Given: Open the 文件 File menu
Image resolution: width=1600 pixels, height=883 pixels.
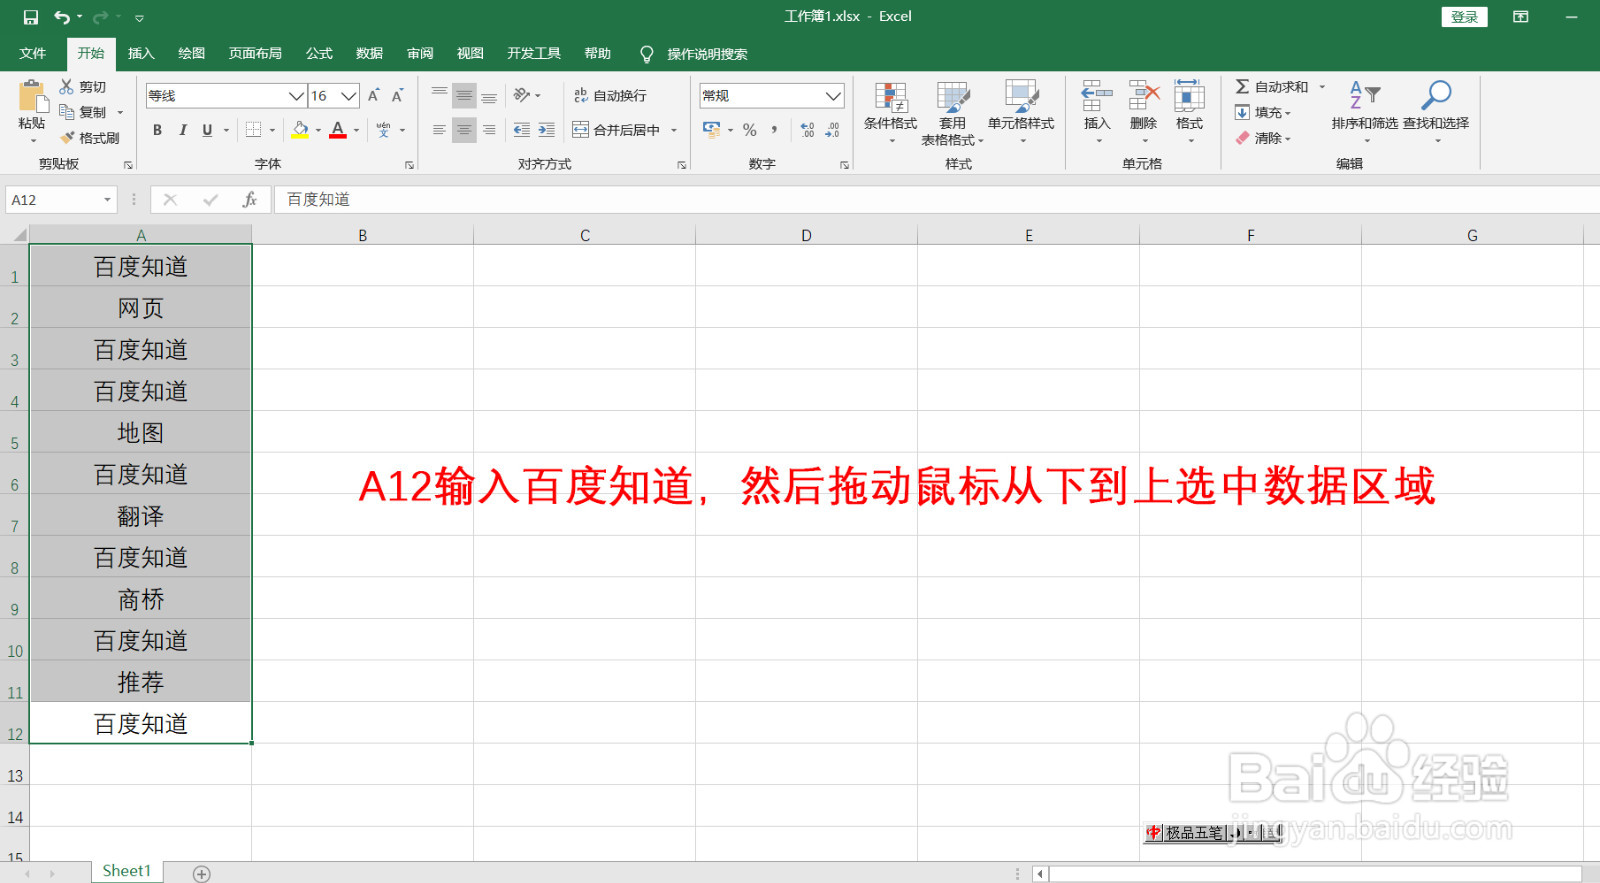Looking at the screenshot, I should point(33,54).
